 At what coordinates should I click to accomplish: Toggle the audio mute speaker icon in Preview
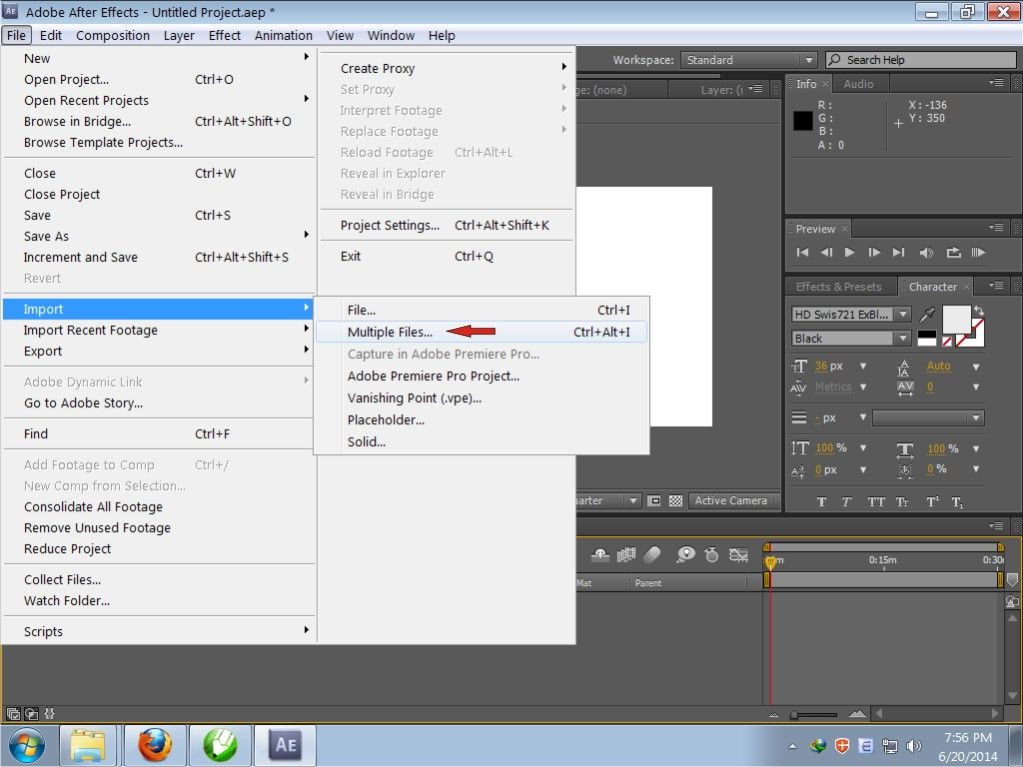coord(926,252)
